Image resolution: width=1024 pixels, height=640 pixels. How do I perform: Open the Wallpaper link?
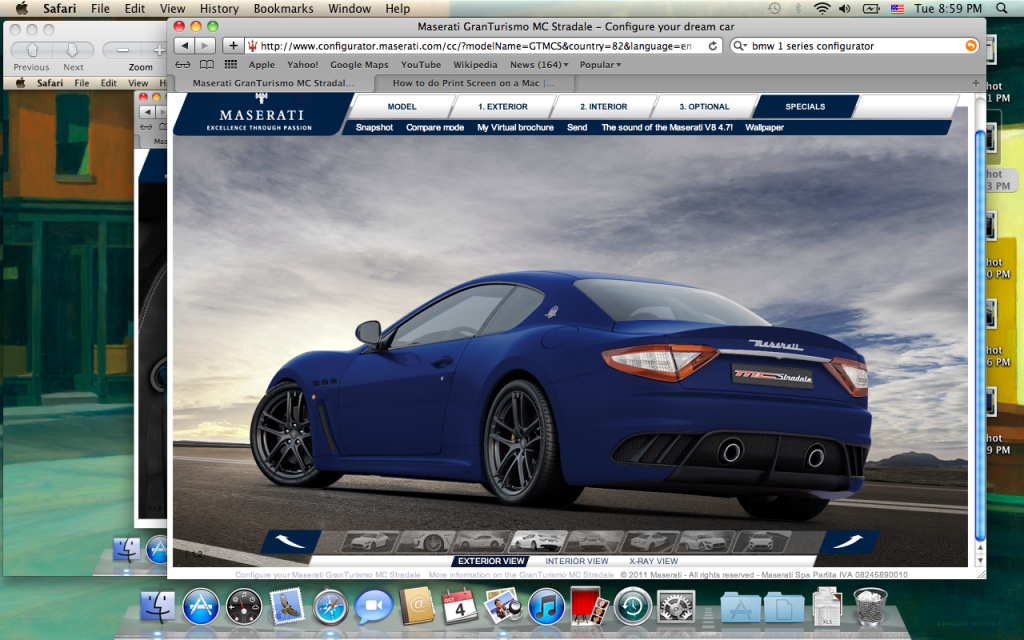[x=764, y=127]
